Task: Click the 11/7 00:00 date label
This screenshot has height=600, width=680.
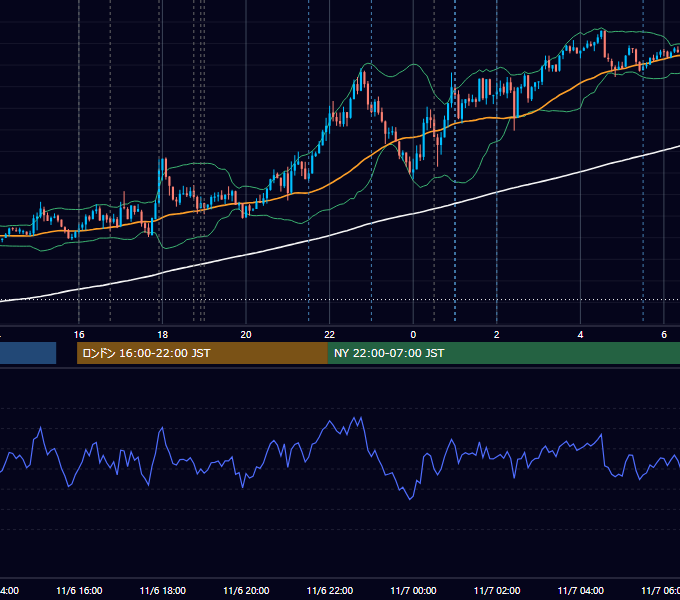Action: (413, 590)
